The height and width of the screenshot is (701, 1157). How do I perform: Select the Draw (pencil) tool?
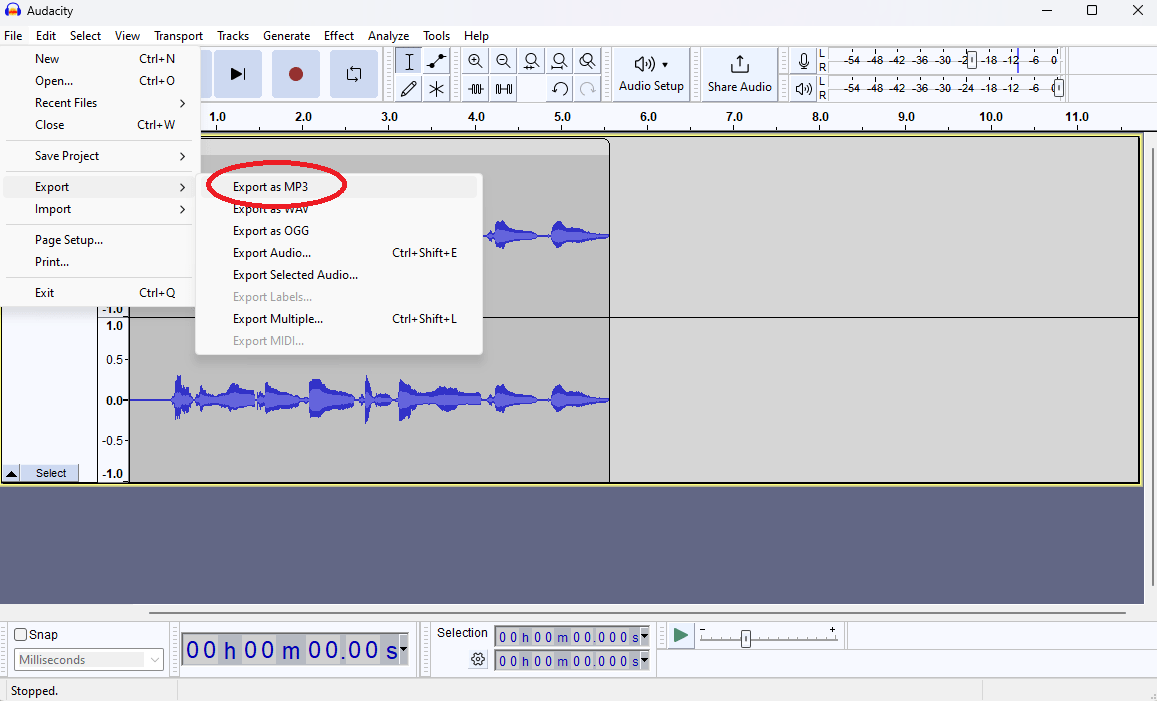coord(409,89)
